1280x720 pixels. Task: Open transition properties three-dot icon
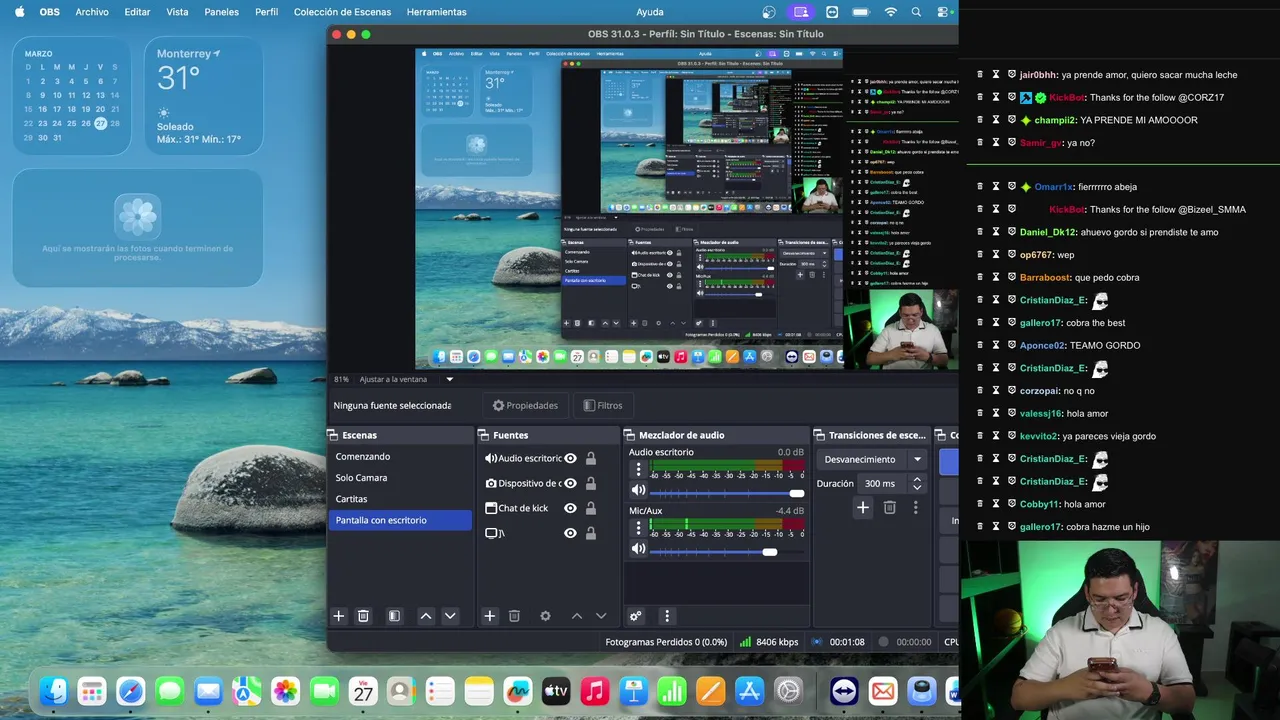(x=915, y=508)
